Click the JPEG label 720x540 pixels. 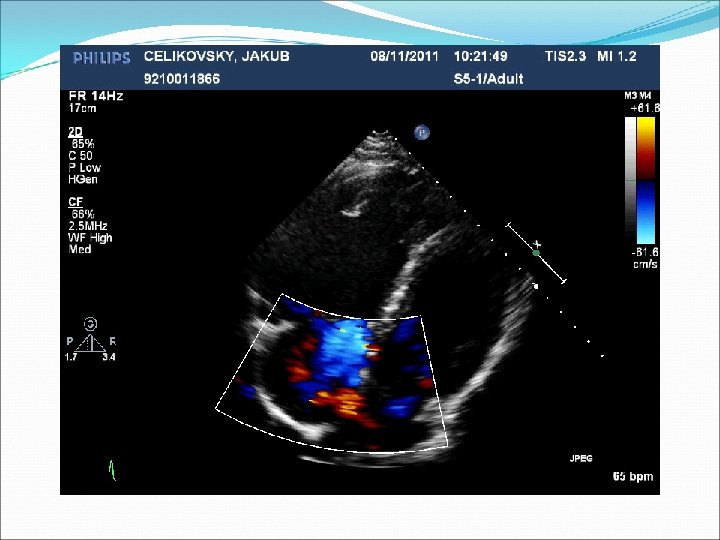click(581, 458)
